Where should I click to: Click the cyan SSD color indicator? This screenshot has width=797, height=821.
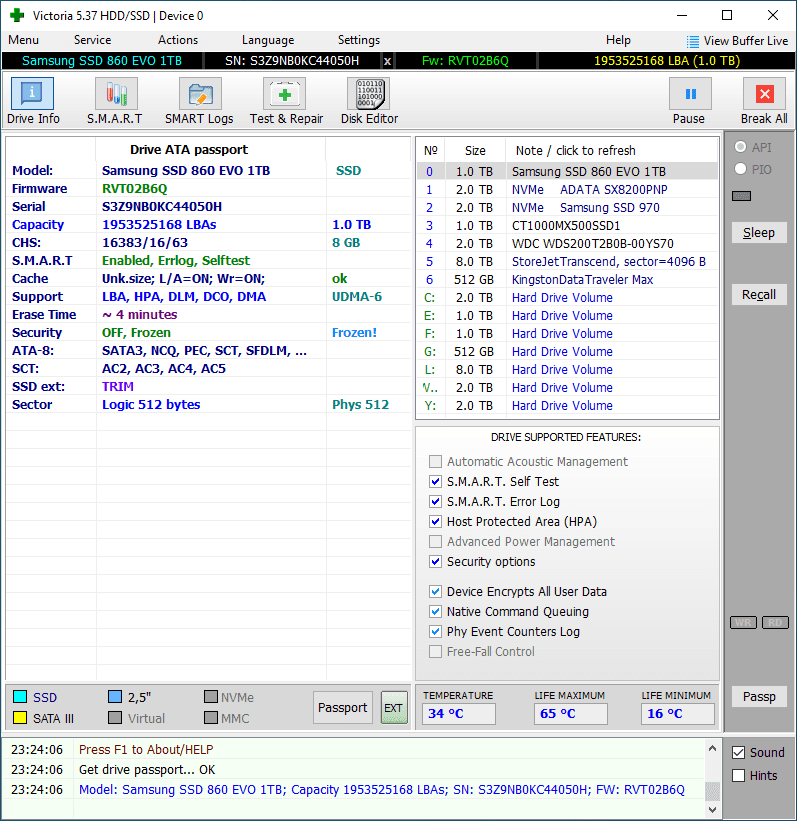(x=20, y=696)
